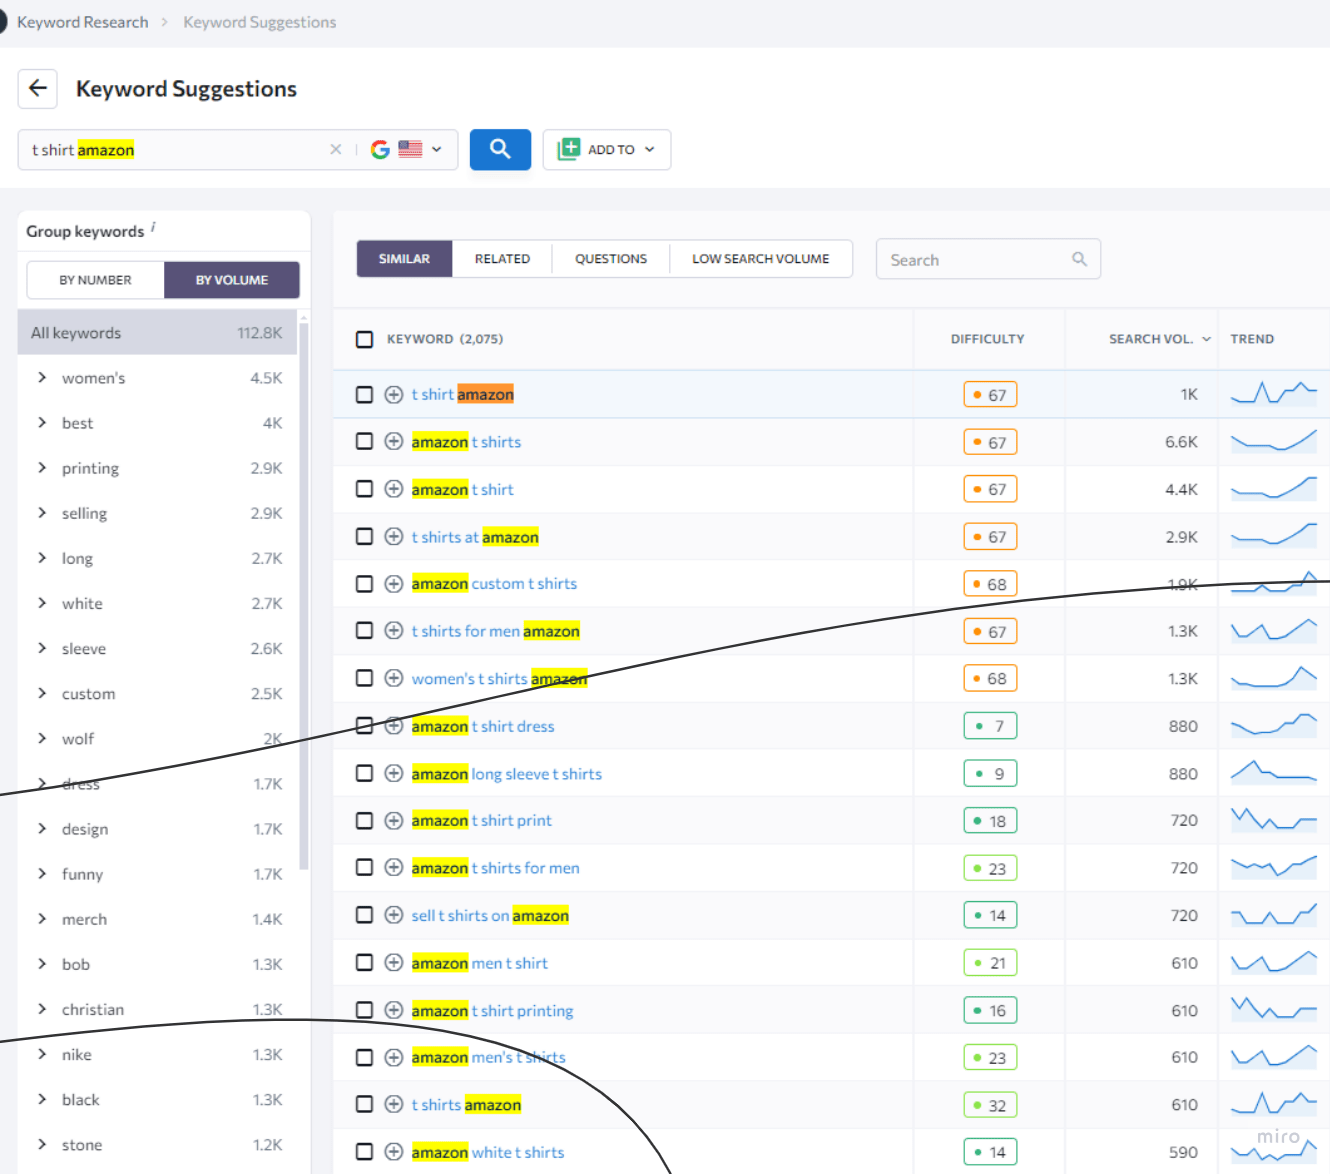Expand the 'printing' keyword group
The width and height of the screenshot is (1330, 1174).
(x=42, y=467)
